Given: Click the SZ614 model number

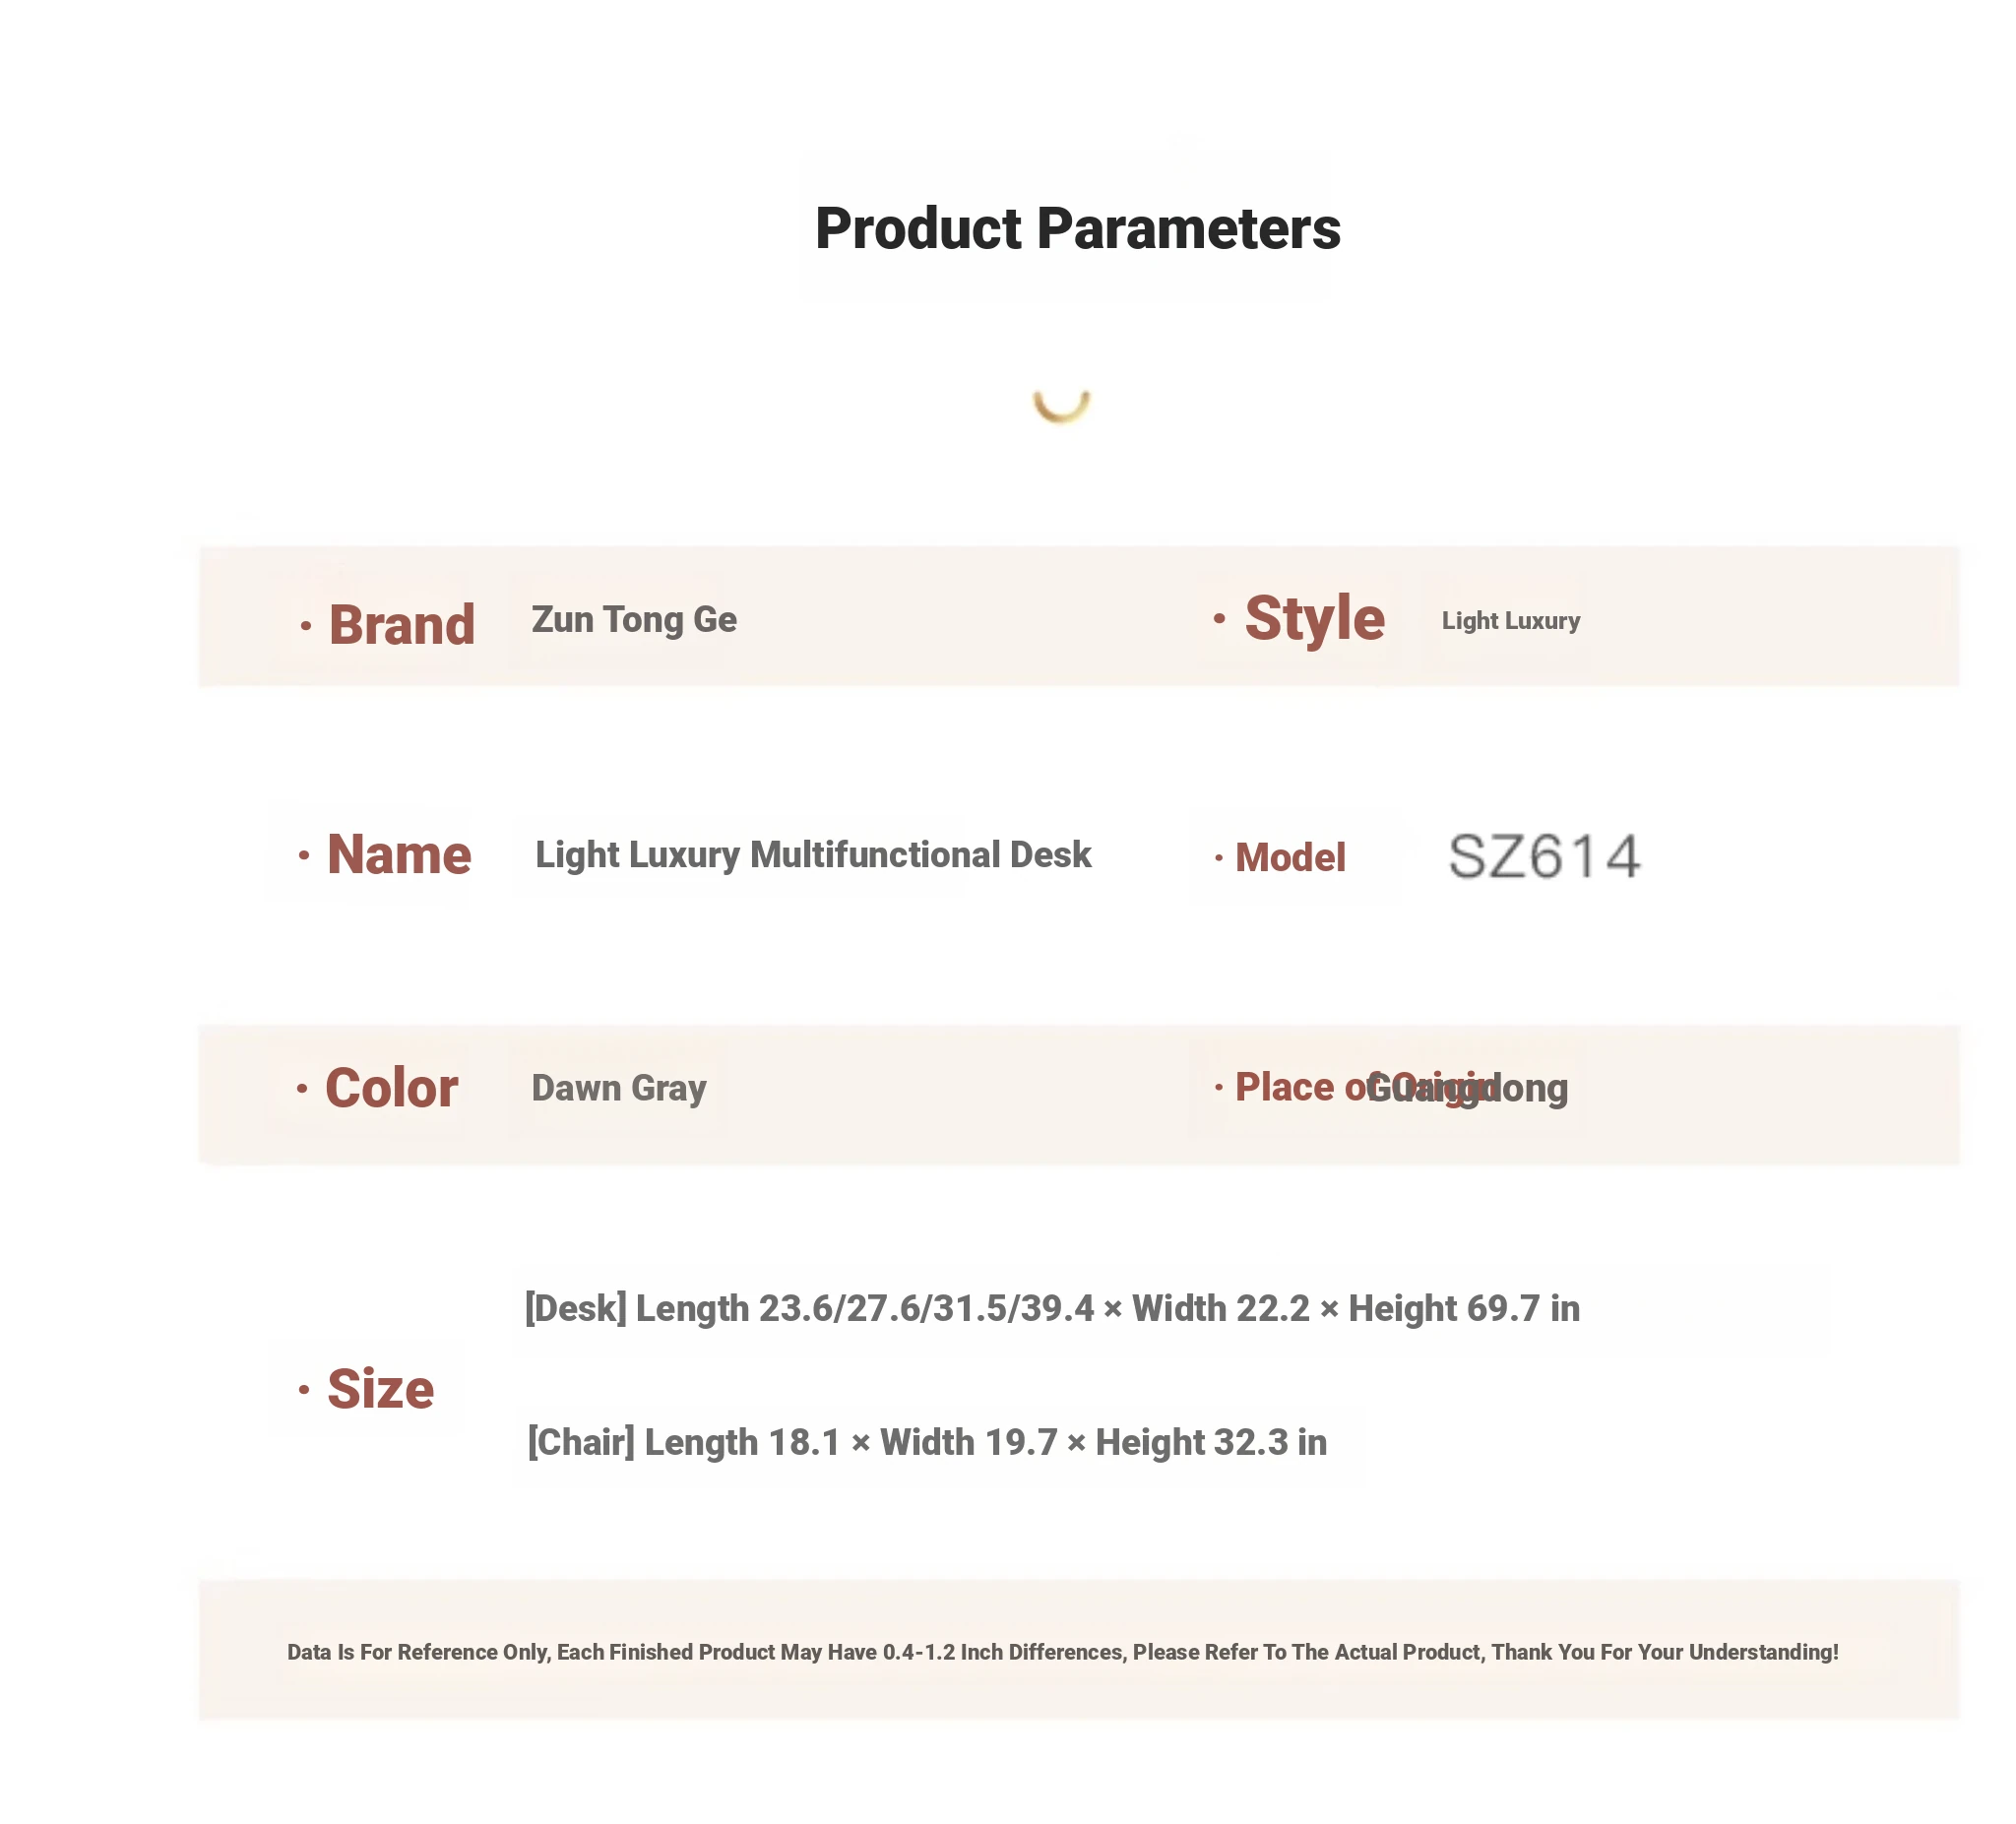Looking at the screenshot, I should [x=1544, y=857].
